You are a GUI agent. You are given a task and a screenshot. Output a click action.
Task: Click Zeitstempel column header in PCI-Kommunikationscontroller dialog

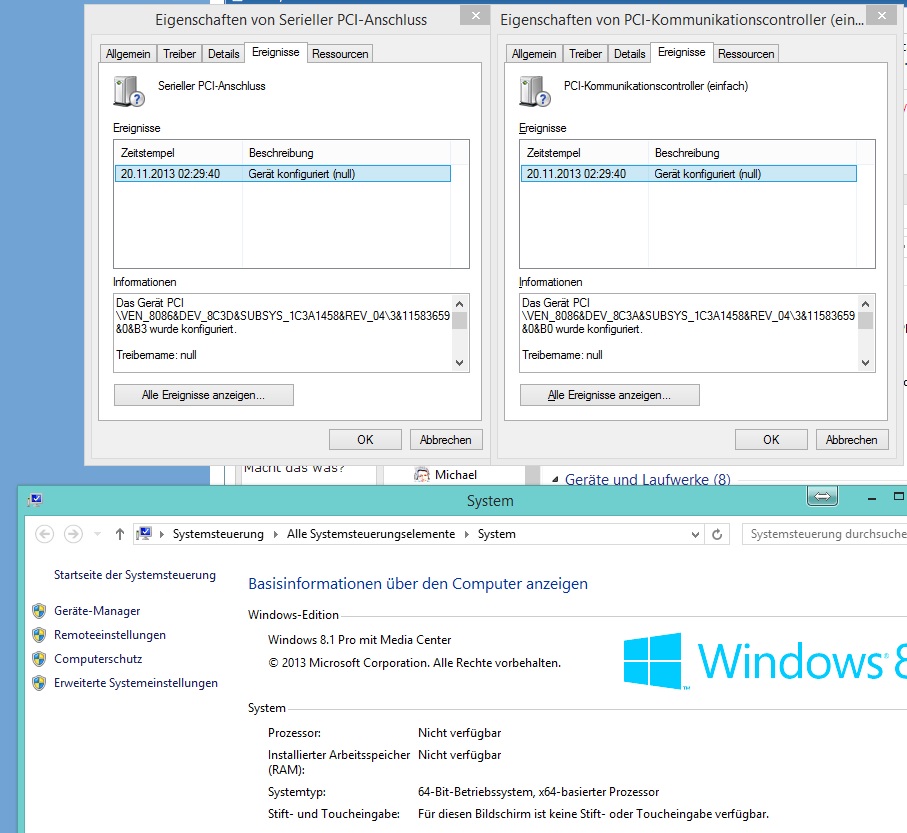pos(584,153)
